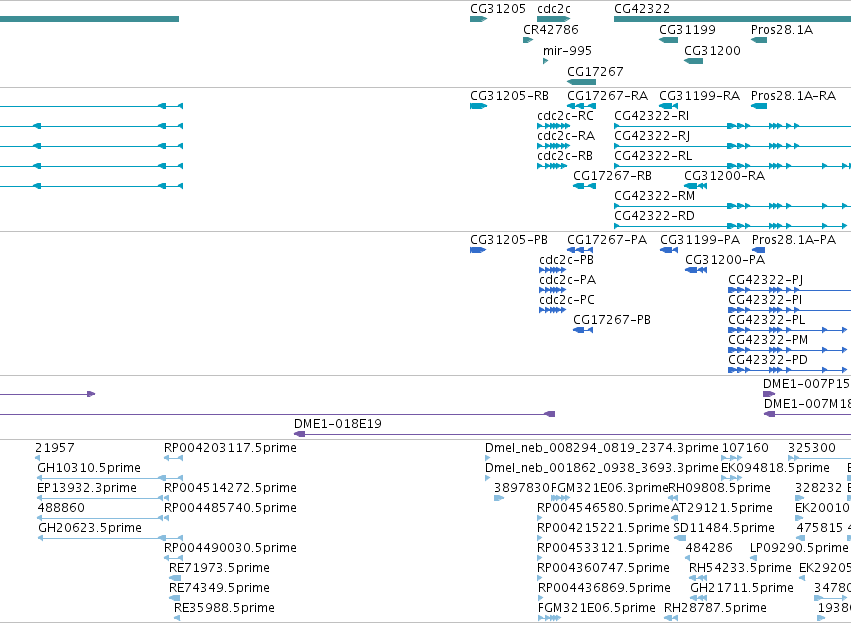Open EST Dmel_neb_008294_0819_2374.3prime
This screenshot has width=851, height=623.
pos(601,448)
